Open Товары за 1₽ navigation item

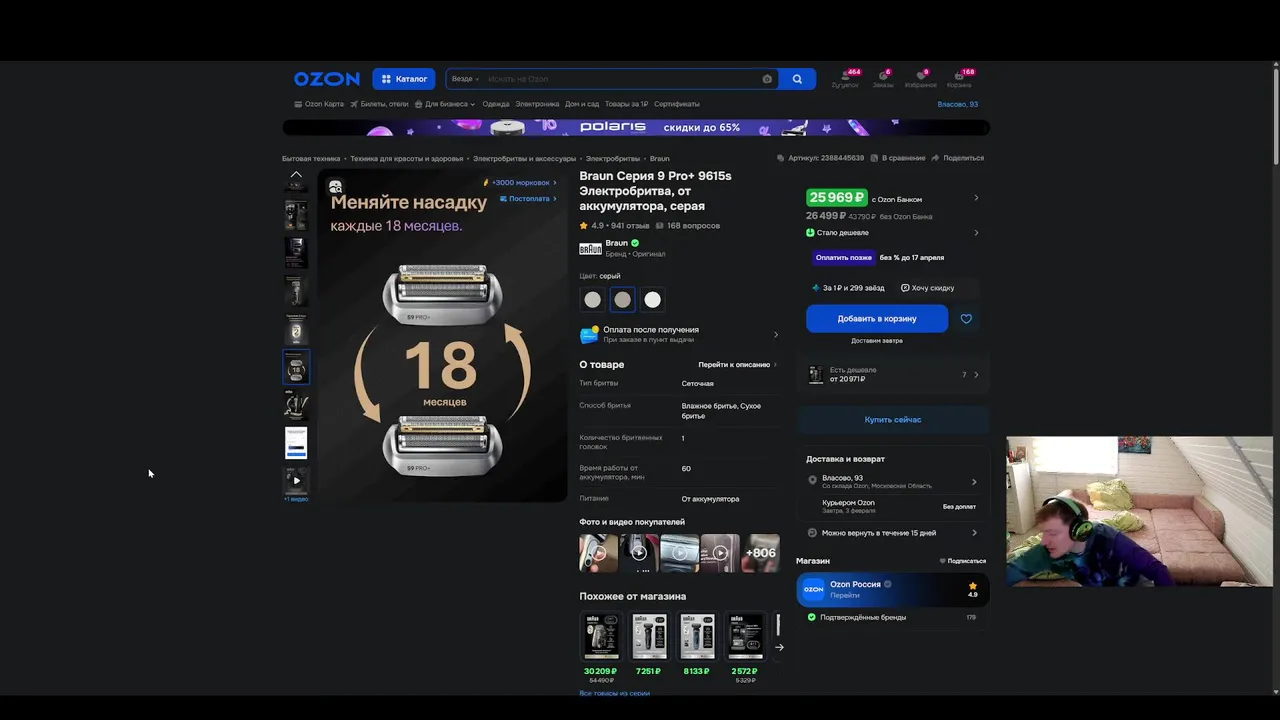click(626, 104)
